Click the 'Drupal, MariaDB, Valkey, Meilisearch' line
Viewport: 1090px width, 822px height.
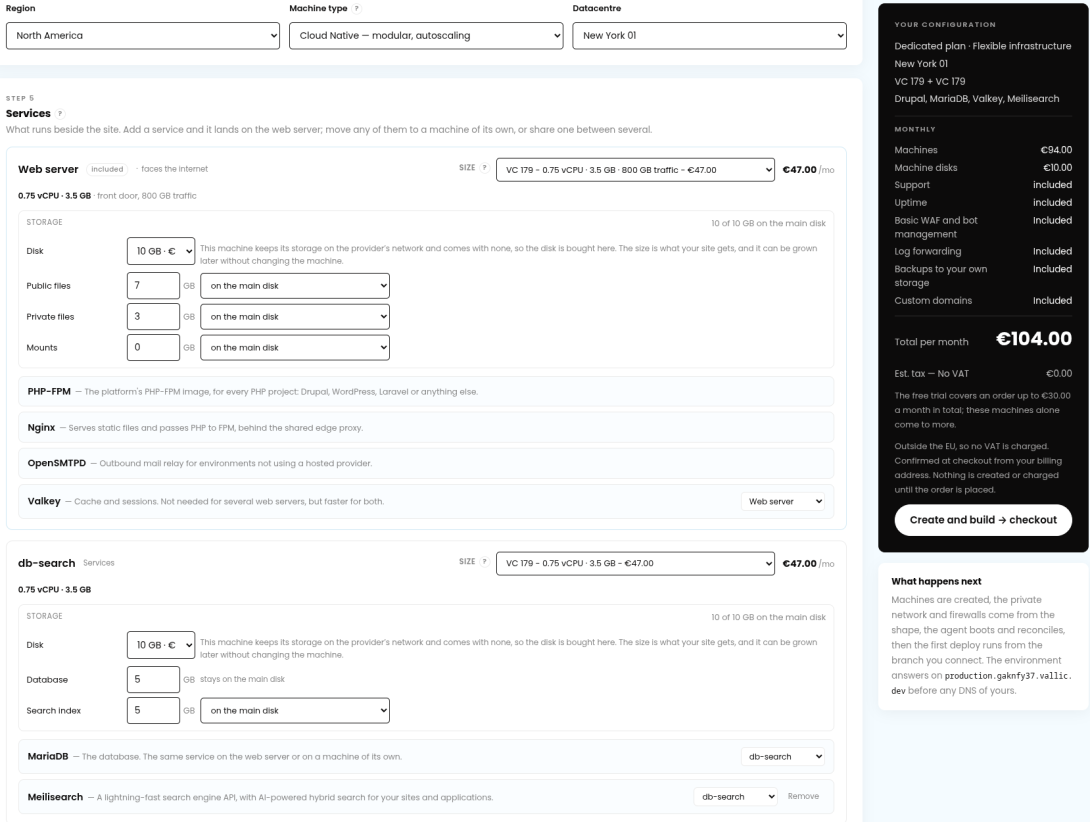pyautogui.click(x=977, y=99)
